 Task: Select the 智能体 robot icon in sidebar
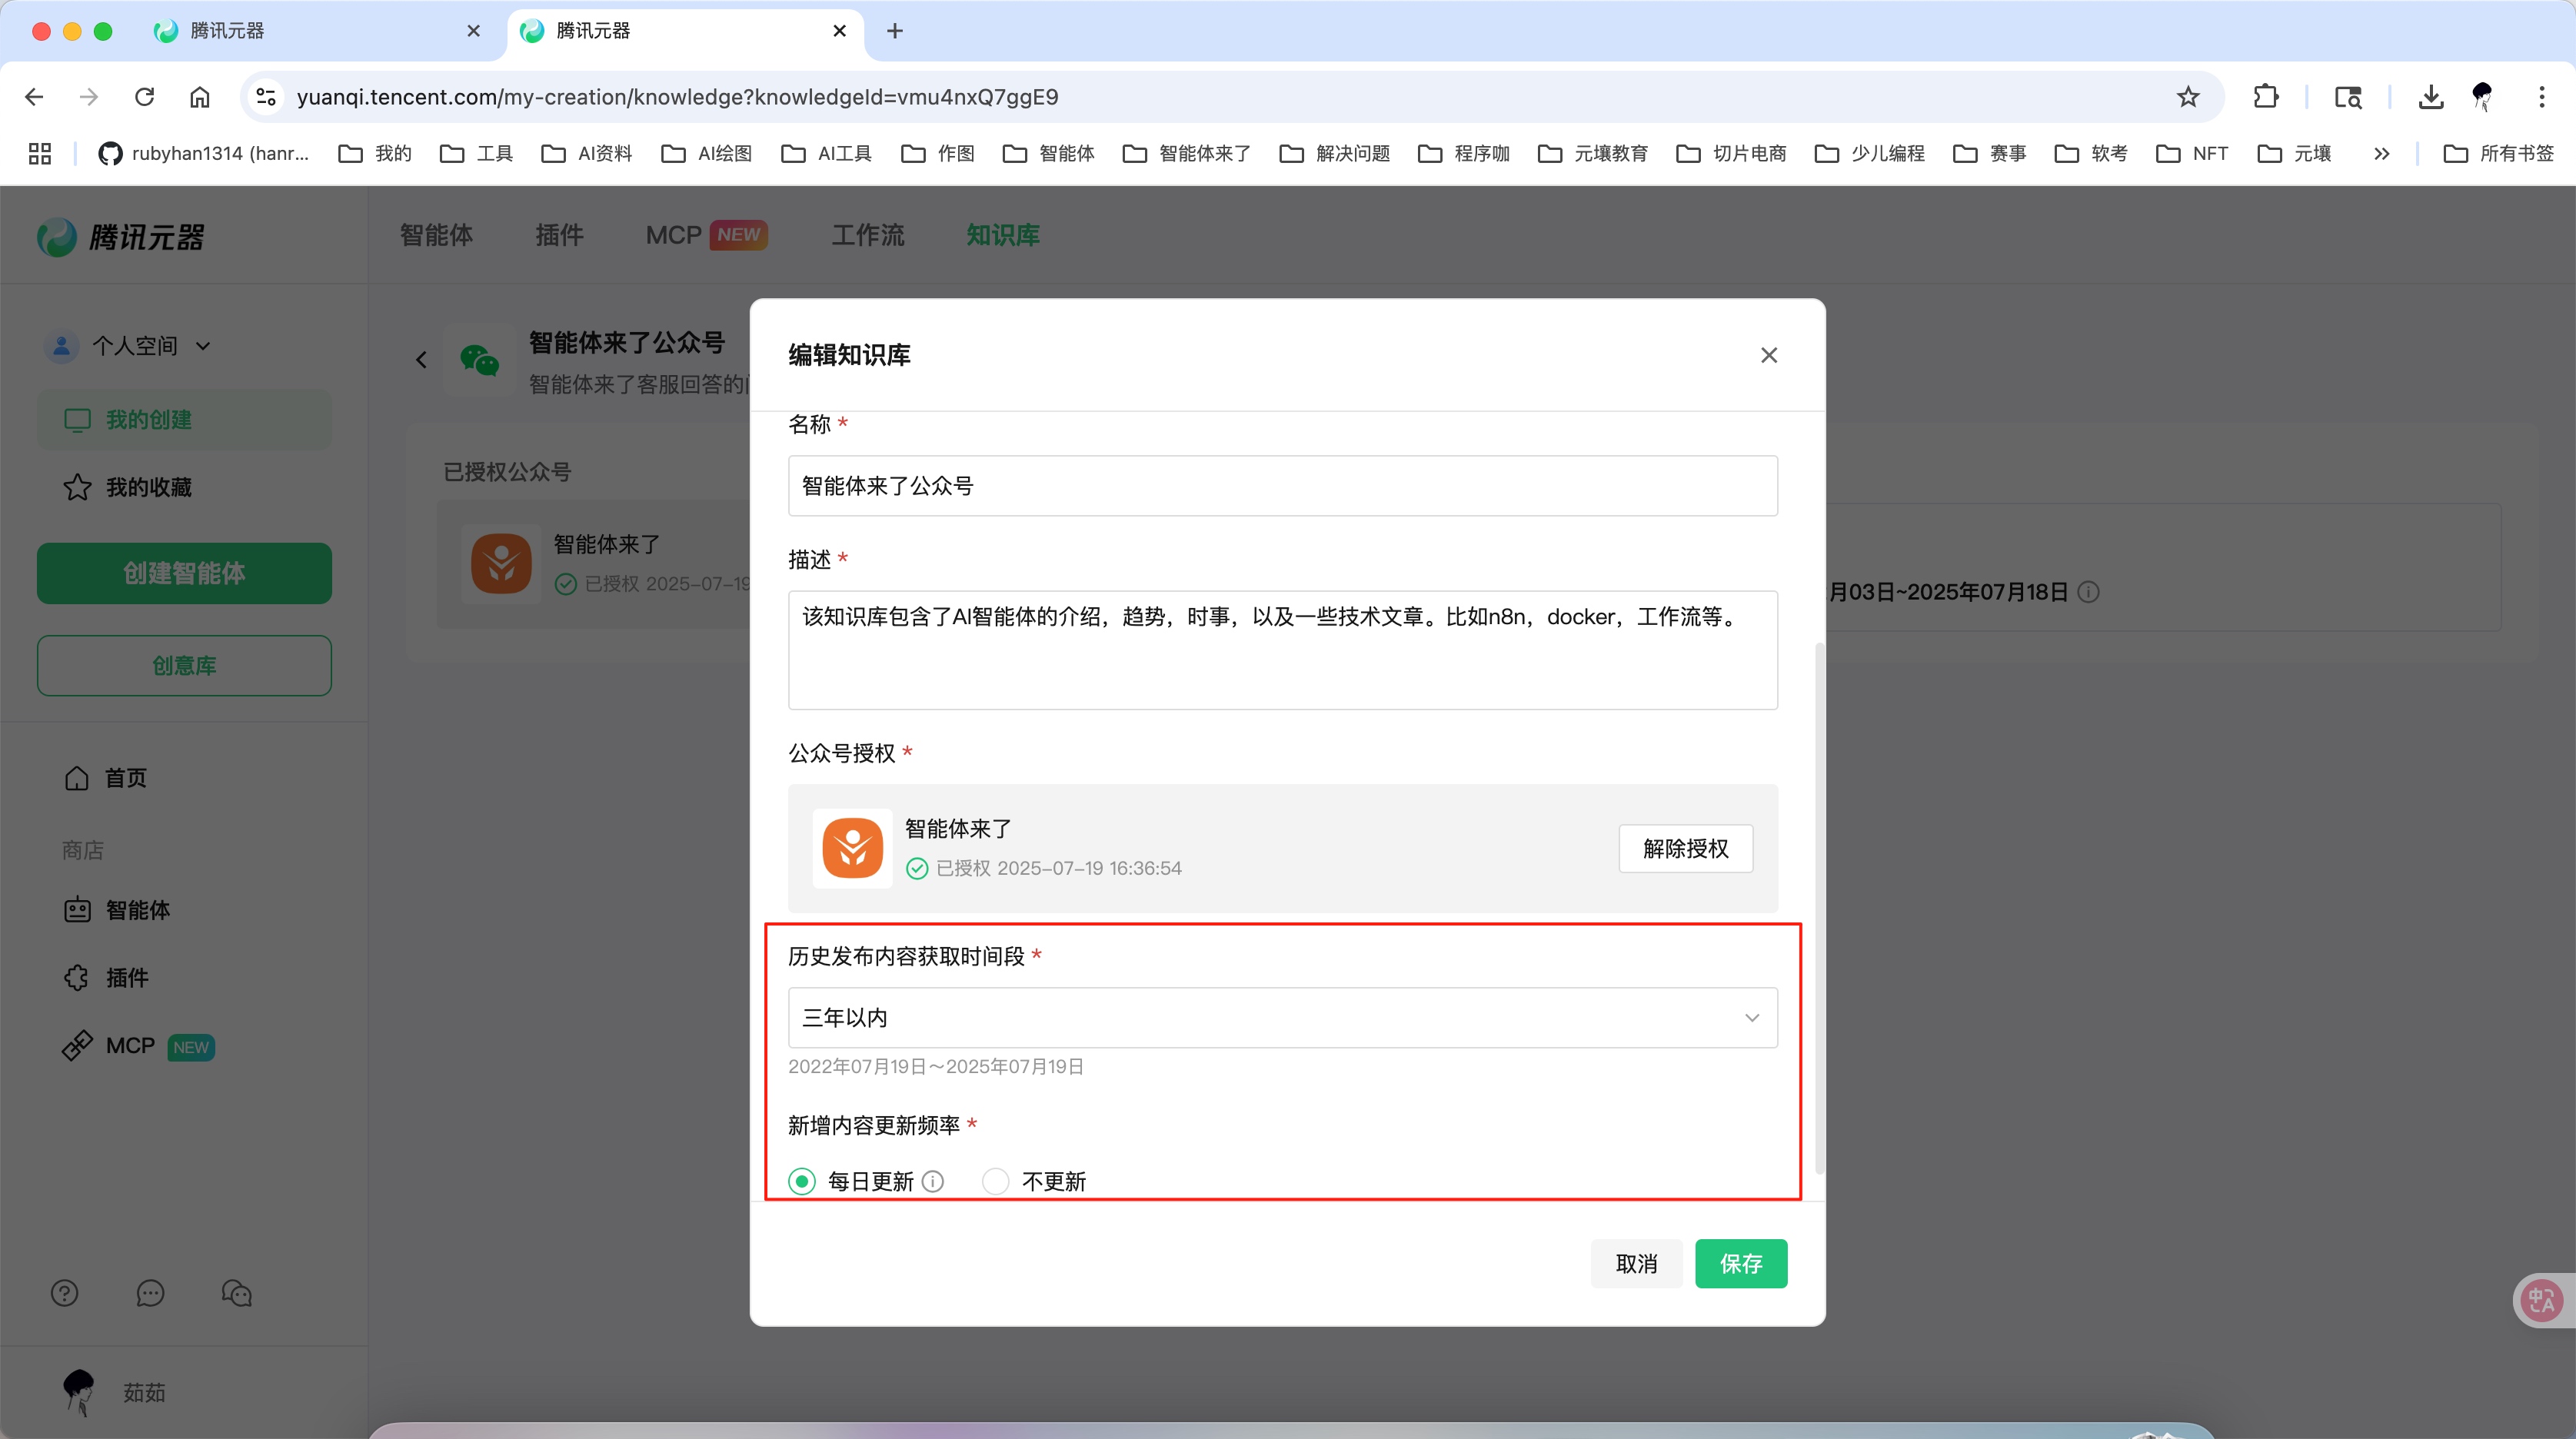(77, 910)
